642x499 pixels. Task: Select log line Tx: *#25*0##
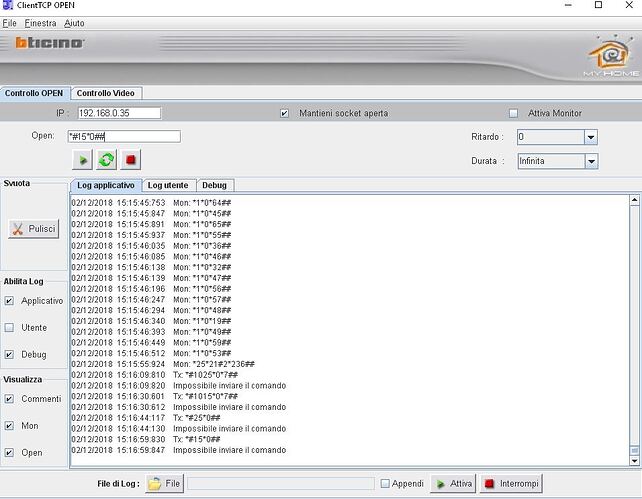(x=146, y=418)
